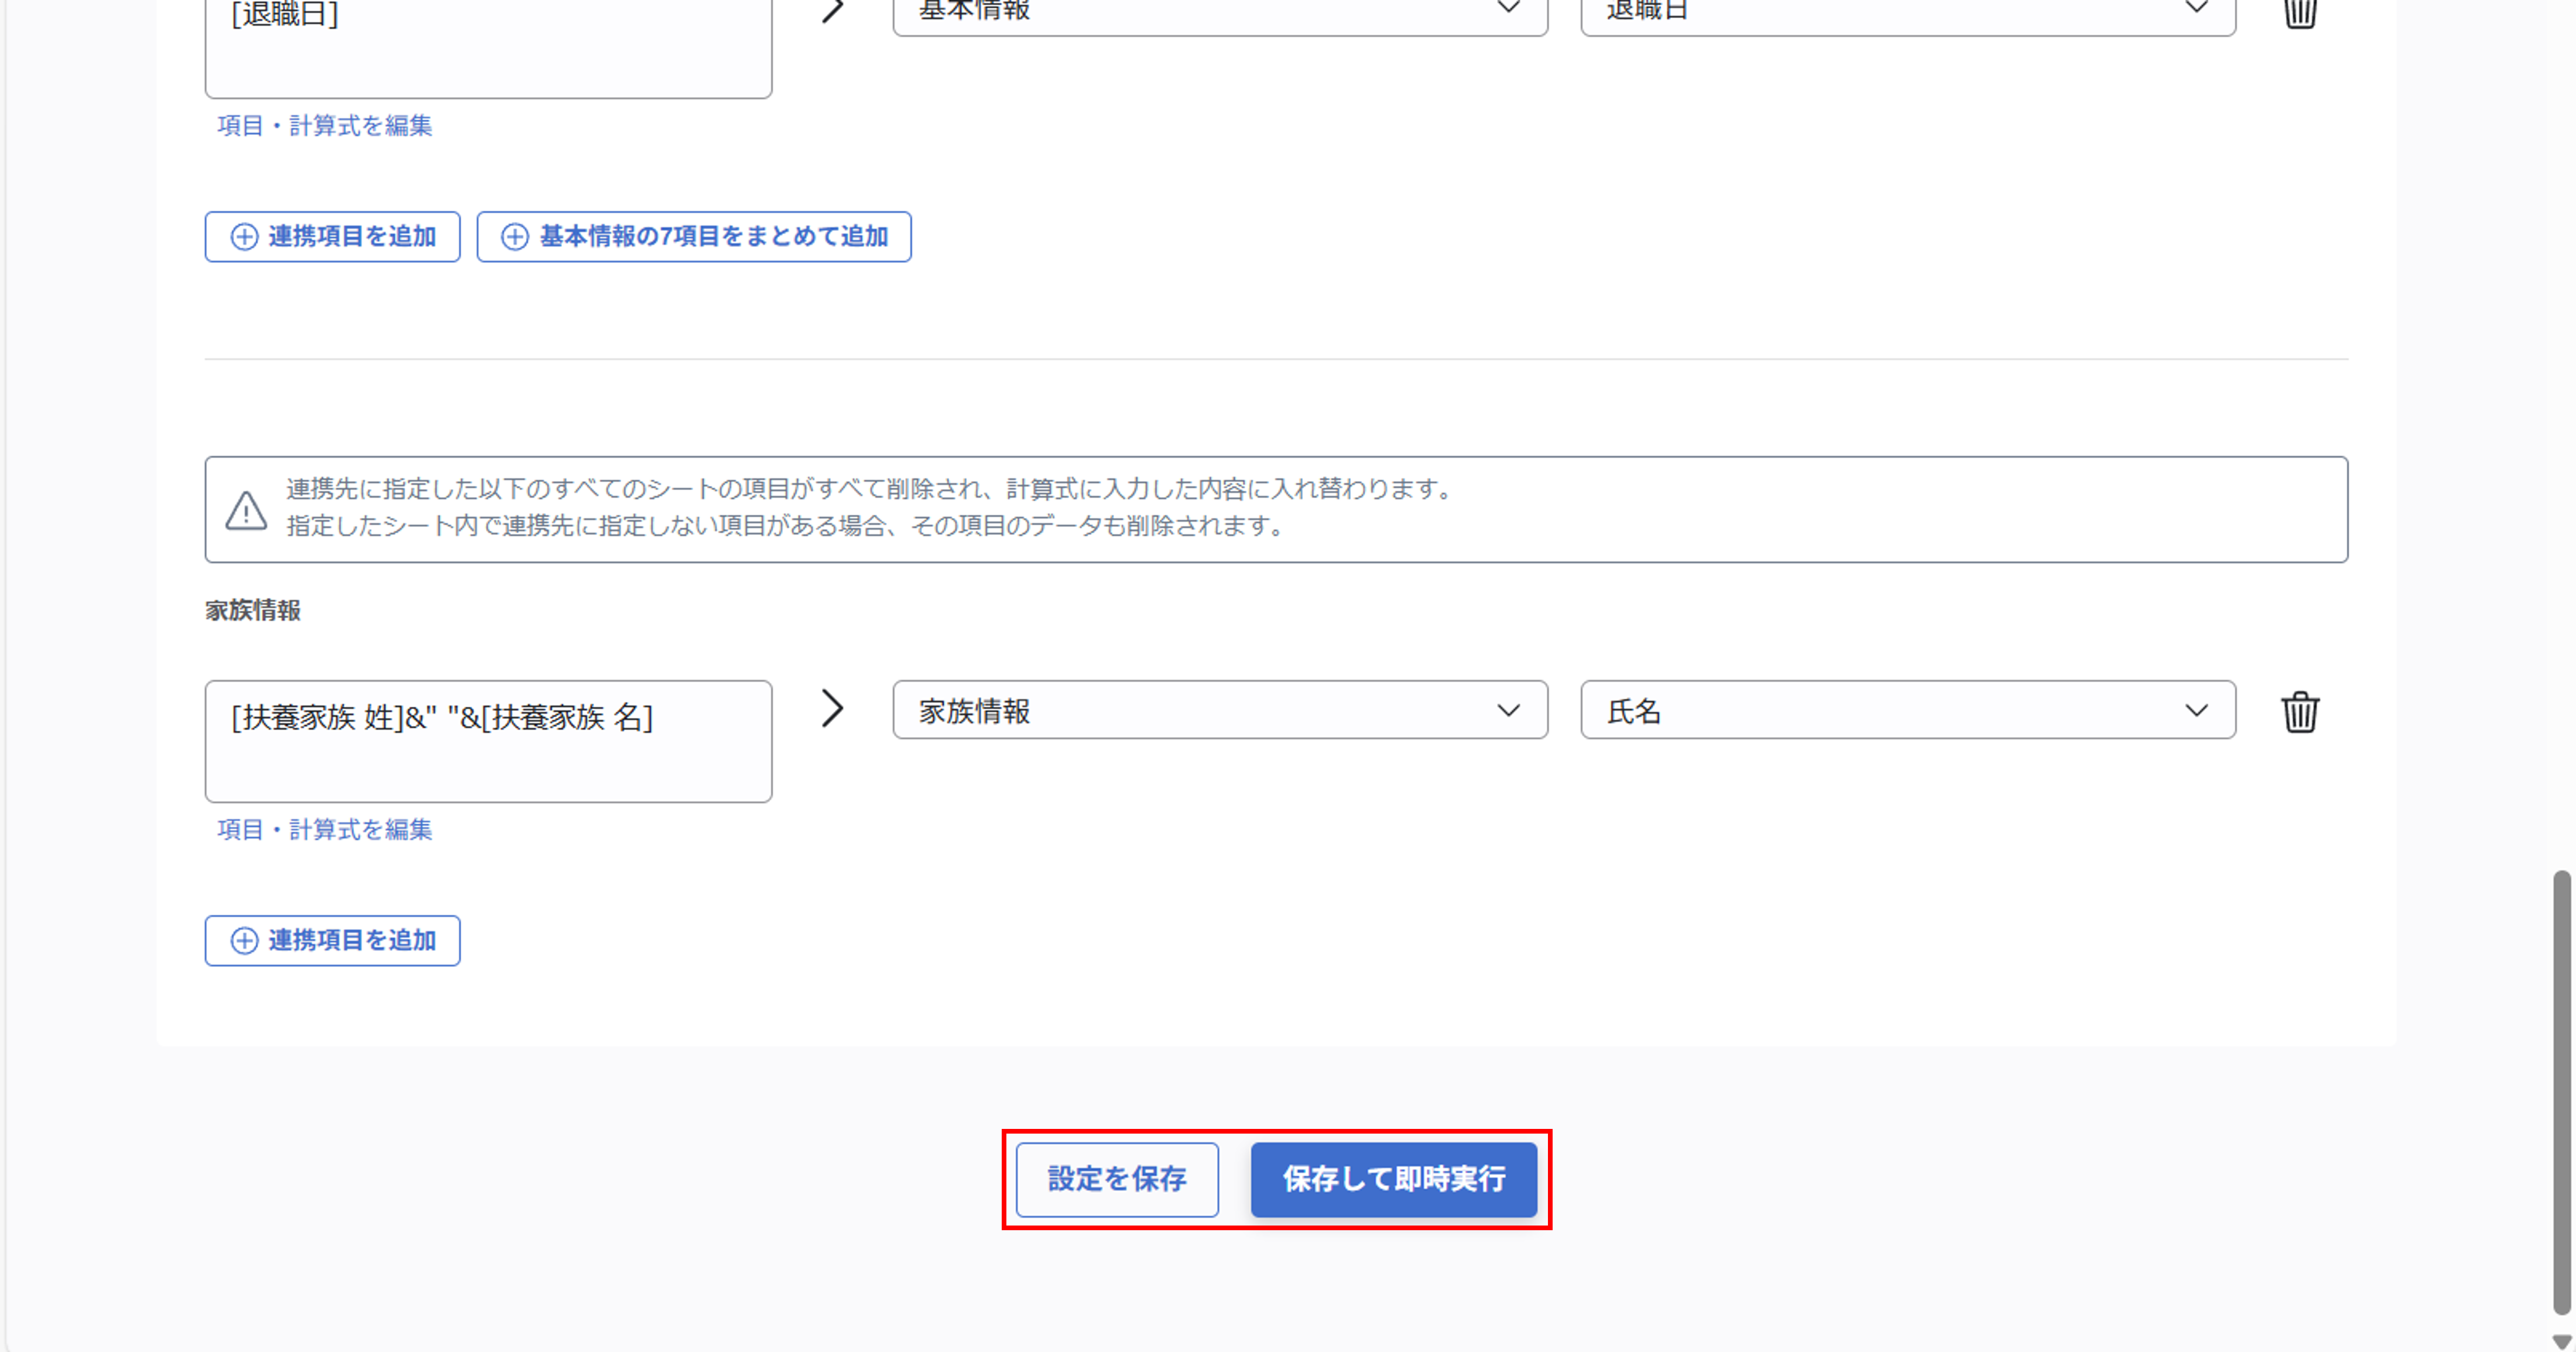This screenshot has height=1352, width=2576.
Task: Open 項目・計算式を編集 link under 扶養家族 formula
Action: coord(324,830)
